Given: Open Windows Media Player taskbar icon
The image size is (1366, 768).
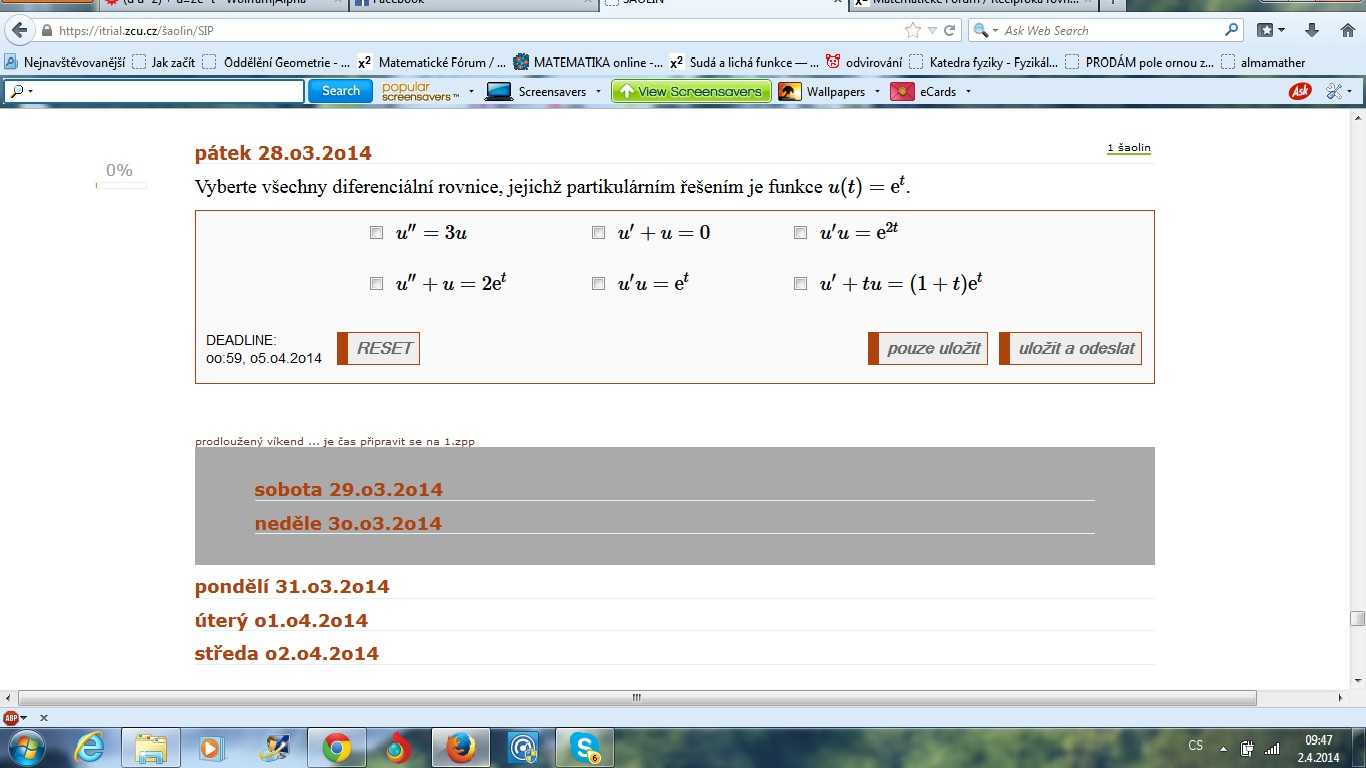Looking at the screenshot, I should (x=211, y=748).
